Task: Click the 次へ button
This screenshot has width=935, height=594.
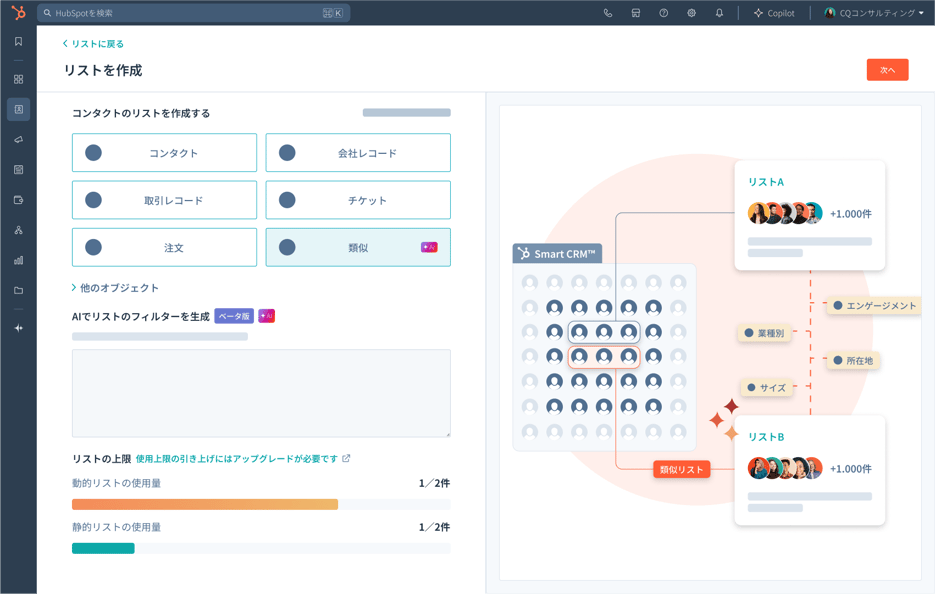Action: (x=887, y=70)
